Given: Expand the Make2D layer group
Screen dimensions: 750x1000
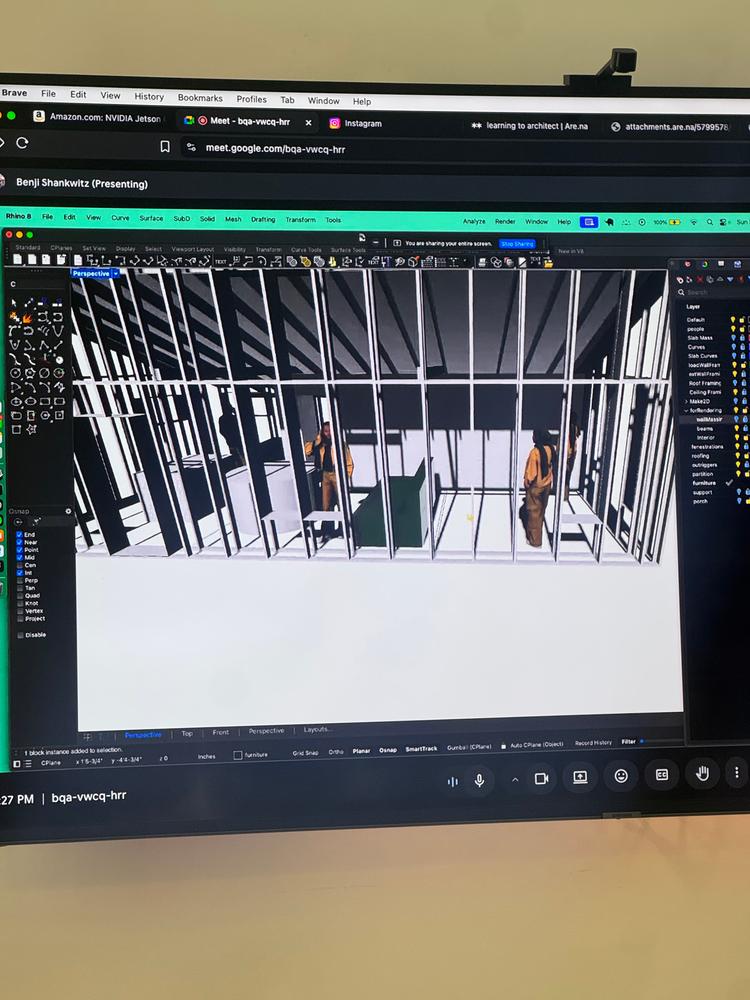Looking at the screenshot, I should click(686, 401).
